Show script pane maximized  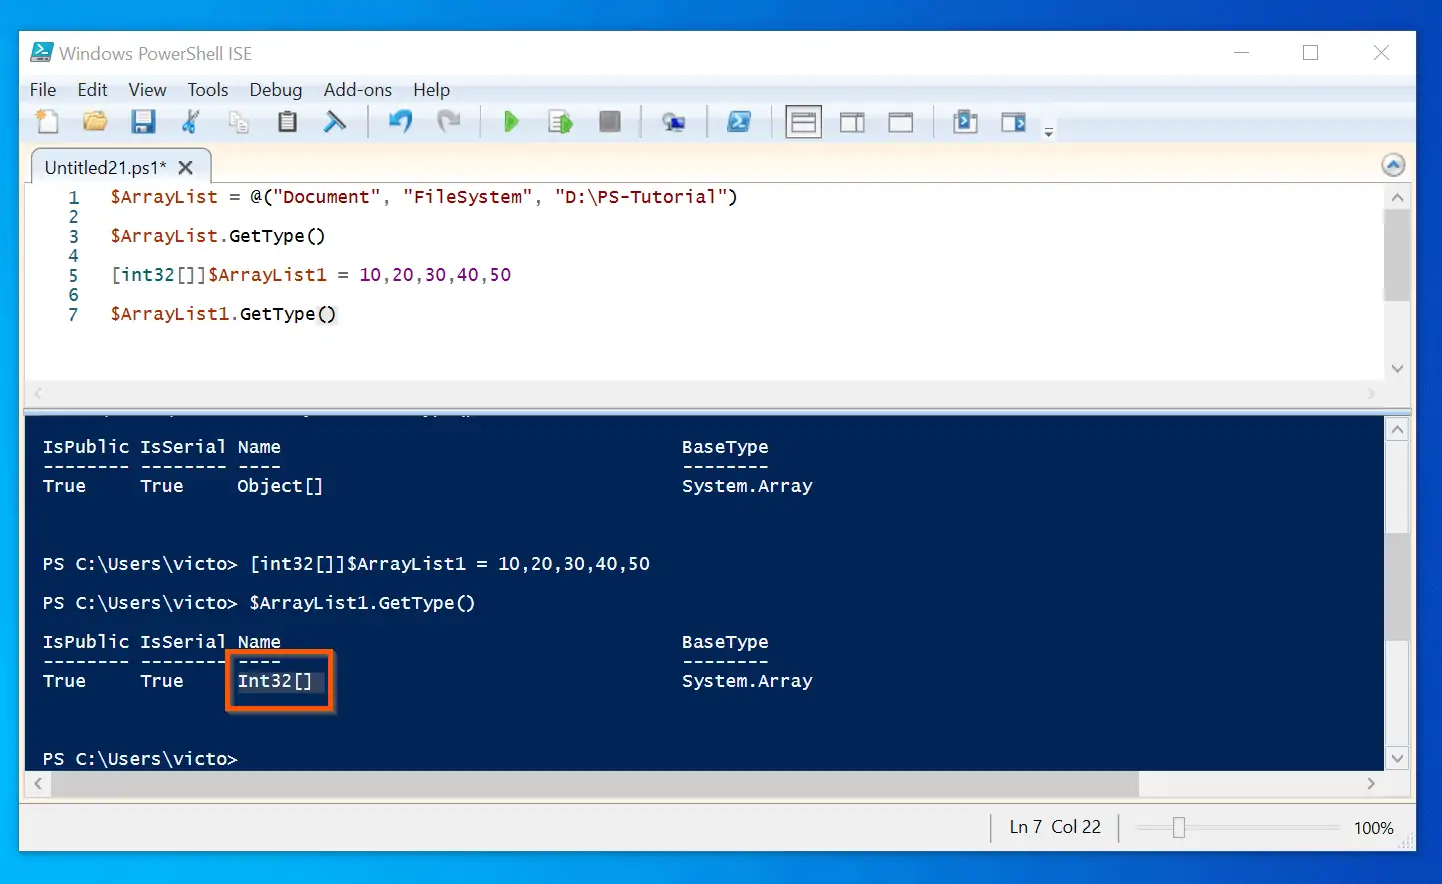tap(901, 122)
